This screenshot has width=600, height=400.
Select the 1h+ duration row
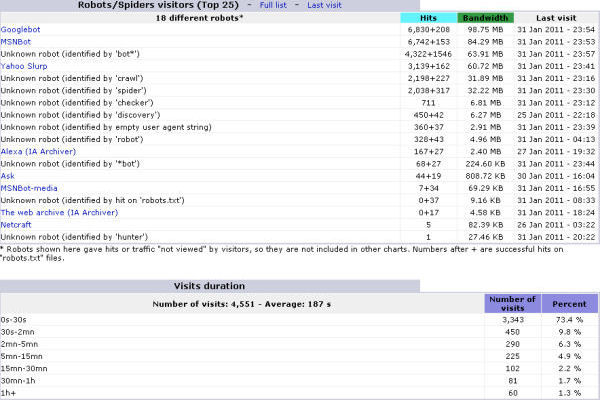point(299,393)
